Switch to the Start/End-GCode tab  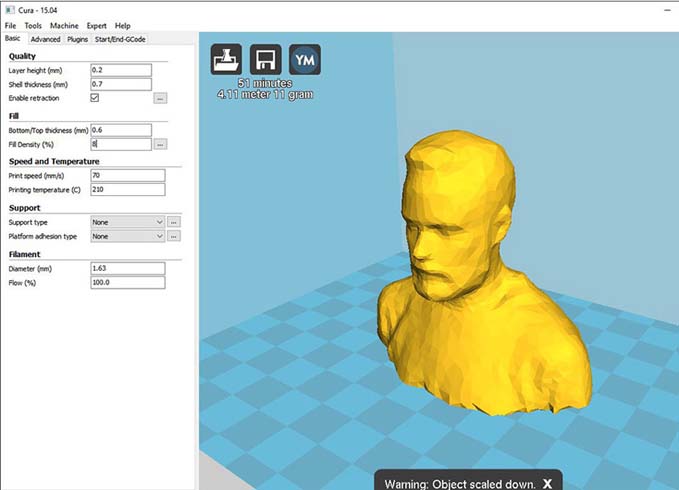(x=120, y=39)
